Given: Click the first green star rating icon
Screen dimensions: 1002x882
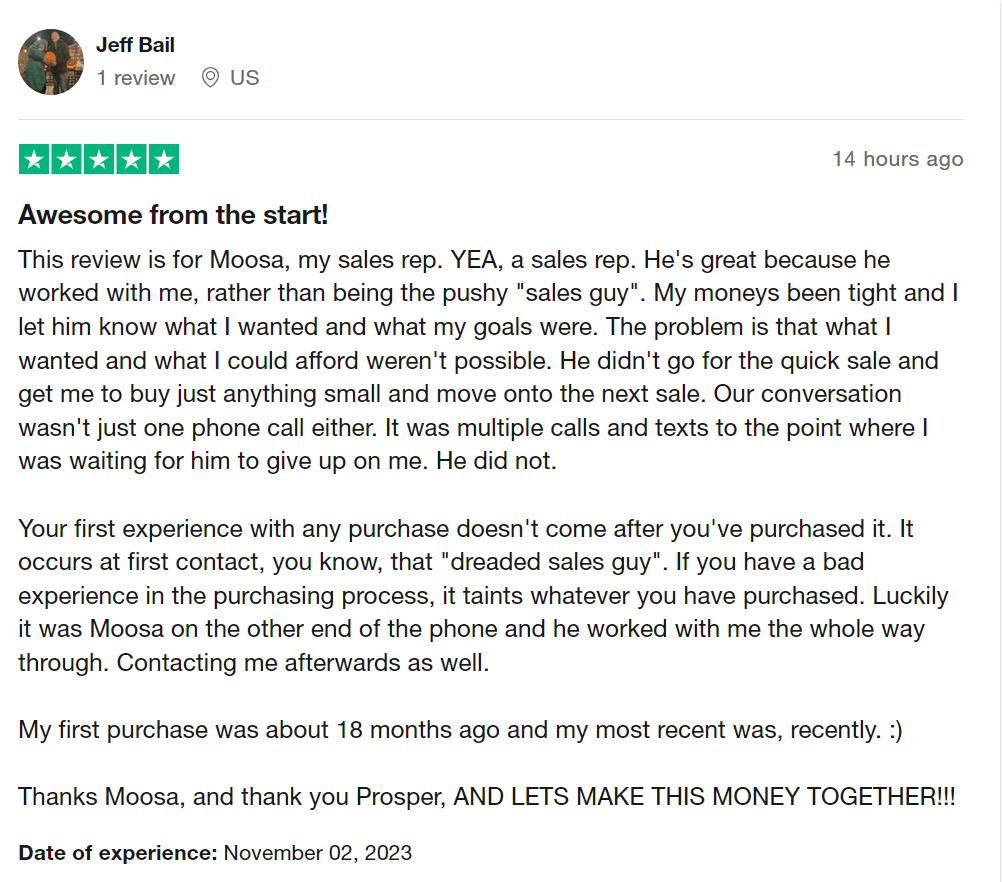Looking at the screenshot, I should 35,159.
